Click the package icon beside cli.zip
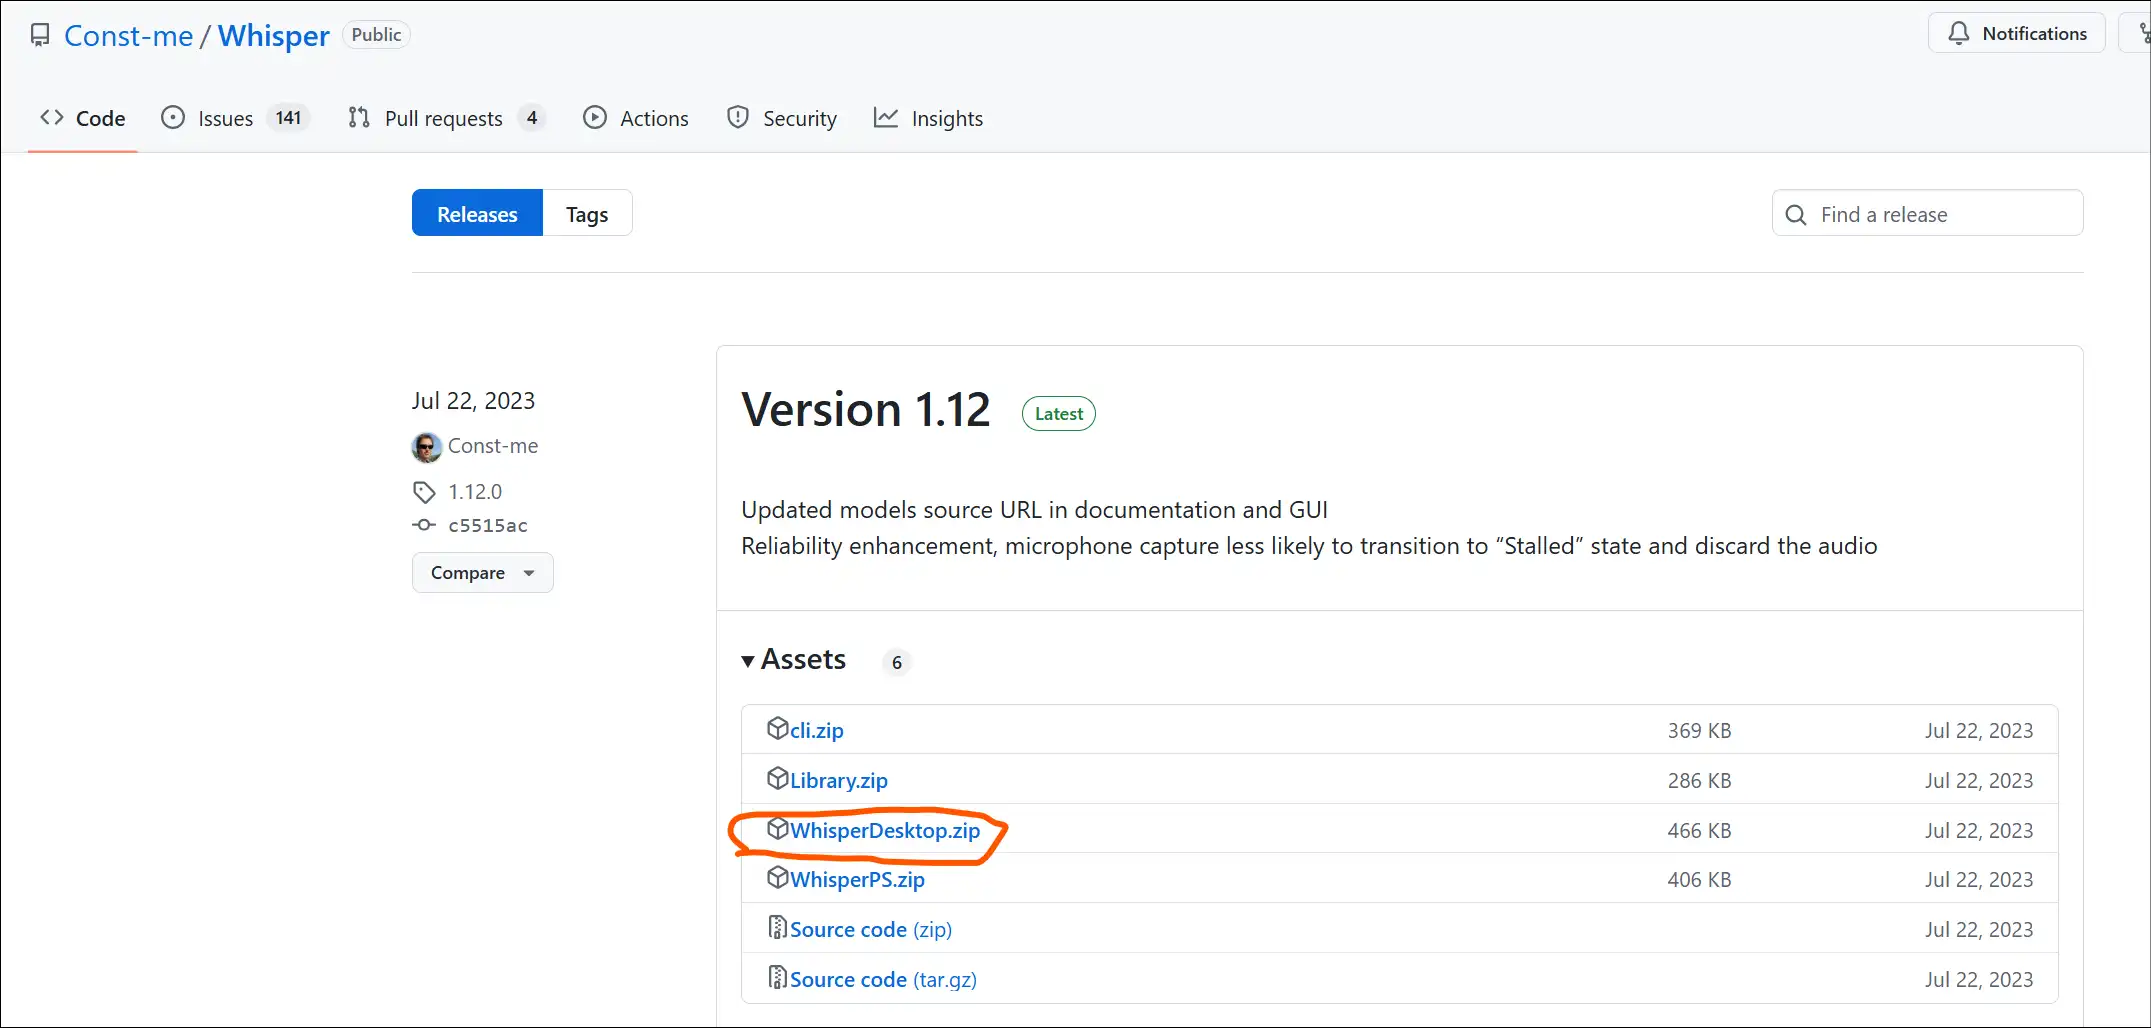Viewport: 2151px width, 1028px height. pyautogui.click(x=778, y=728)
